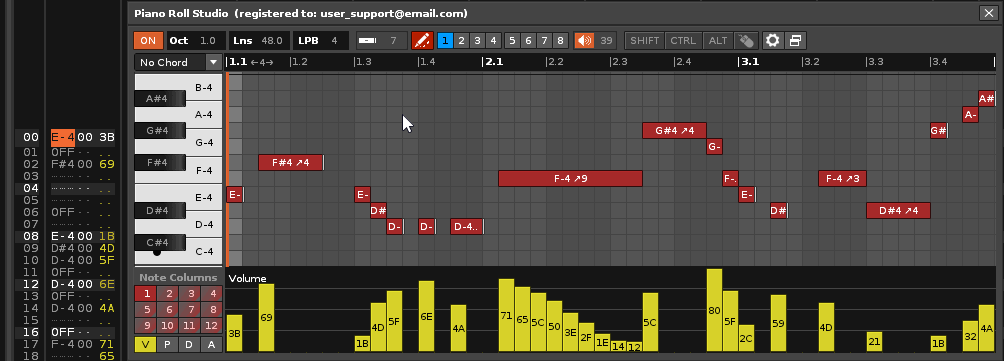Screen dimensions: 1004x361
Task: Toggle the ALT modifier
Action: coord(718,40)
